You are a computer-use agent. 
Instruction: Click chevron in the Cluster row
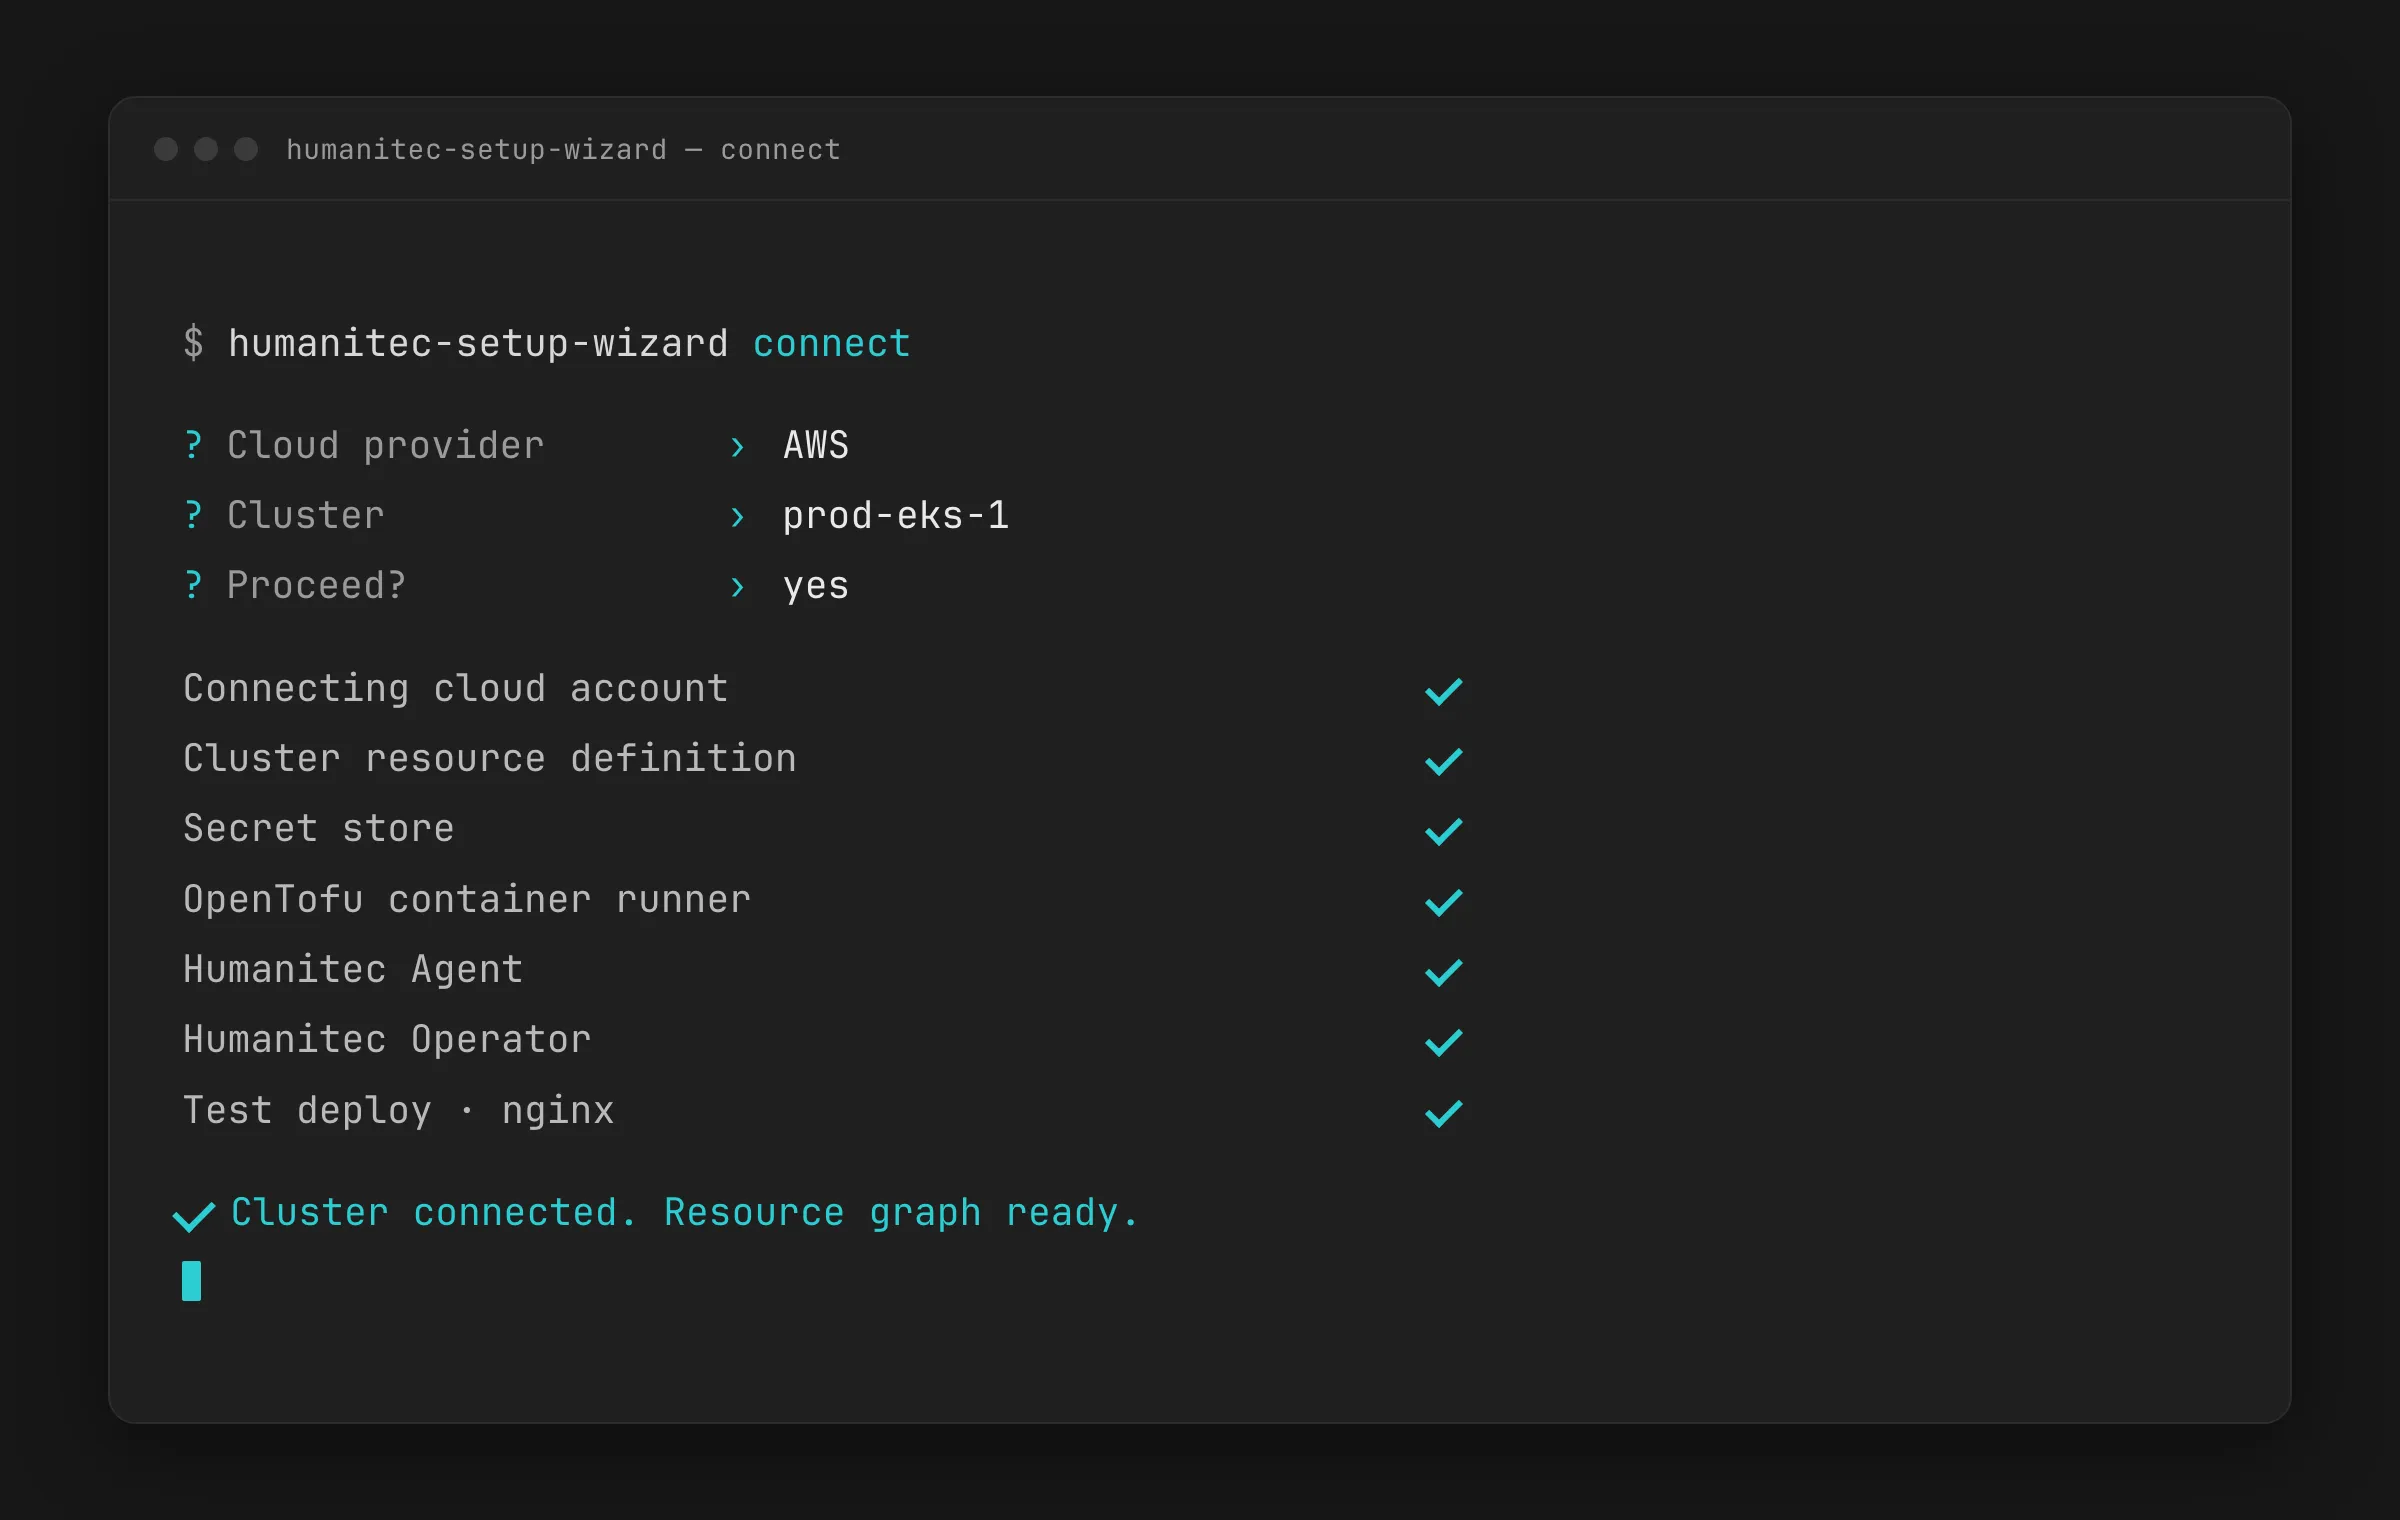pyautogui.click(x=737, y=517)
